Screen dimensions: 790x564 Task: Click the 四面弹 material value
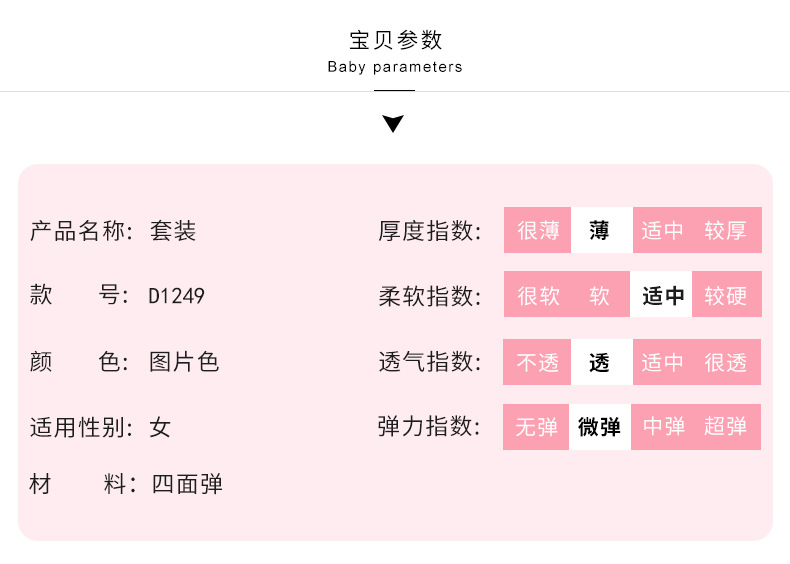pyautogui.click(x=187, y=485)
